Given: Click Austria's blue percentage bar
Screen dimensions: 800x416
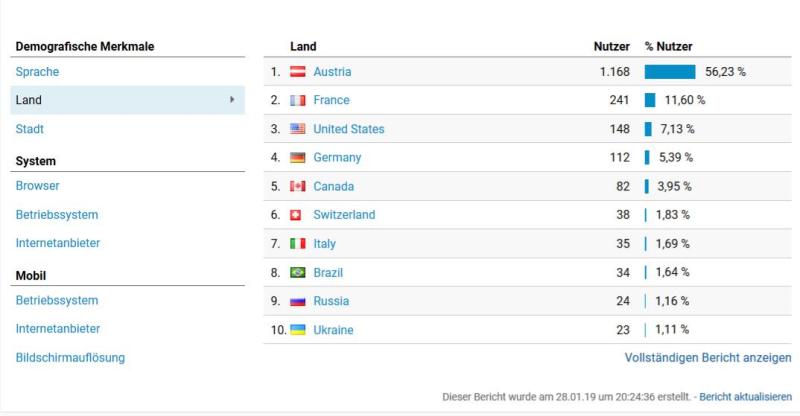Looking at the screenshot, I should 670,71.
